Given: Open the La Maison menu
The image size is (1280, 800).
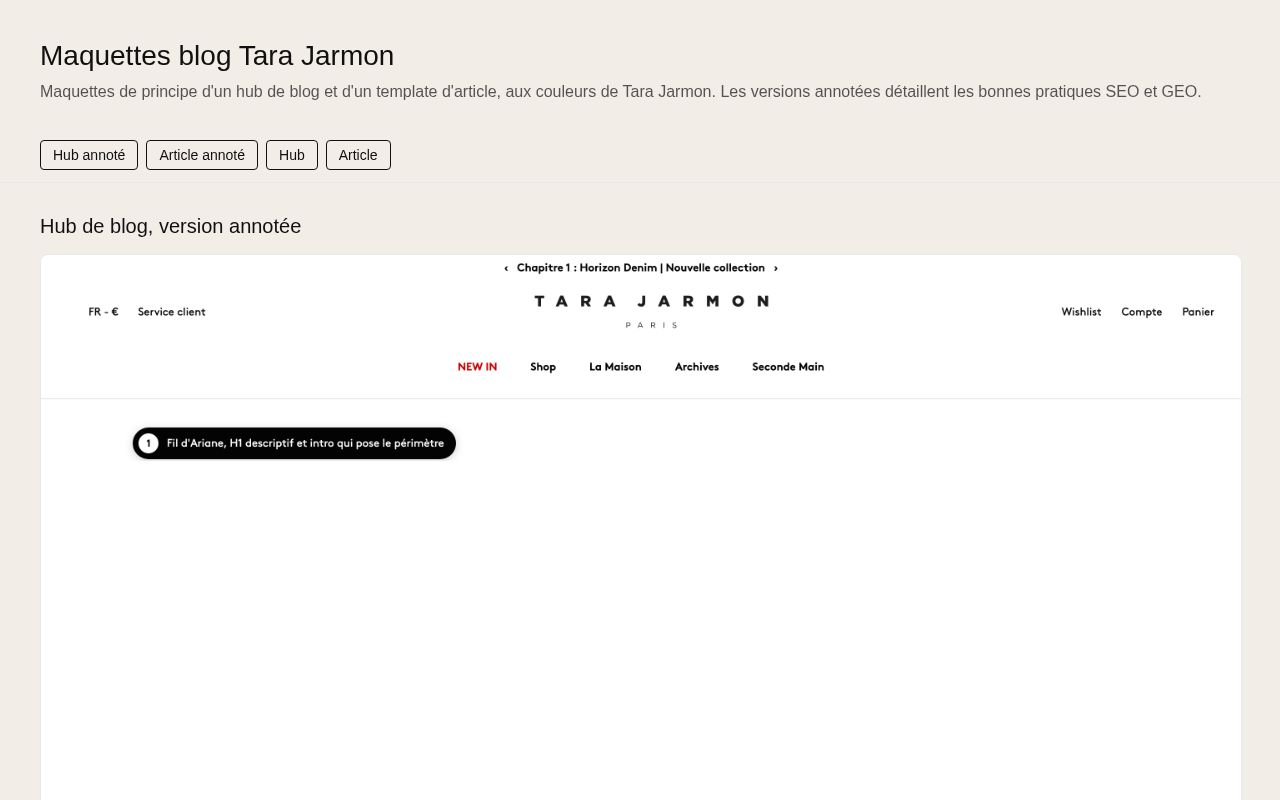Looking at the screenshot, I should tap(615, 367).
